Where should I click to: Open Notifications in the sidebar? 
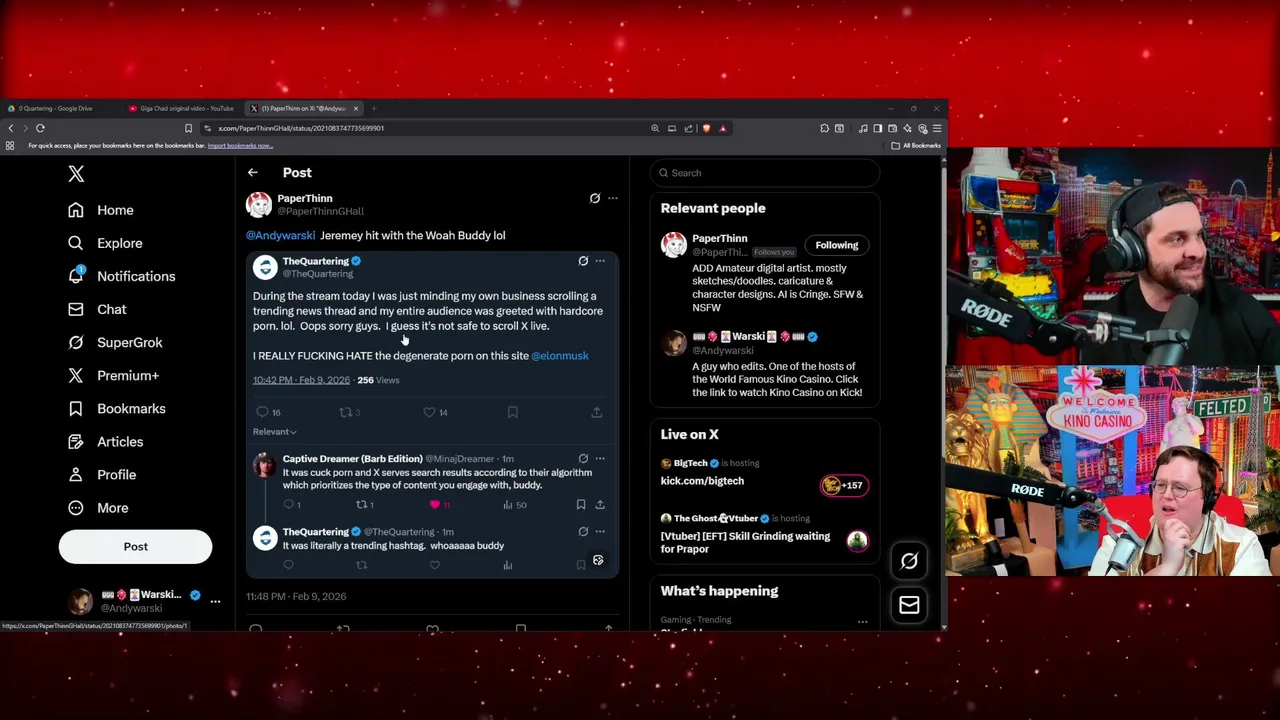[x=121, y=276]
